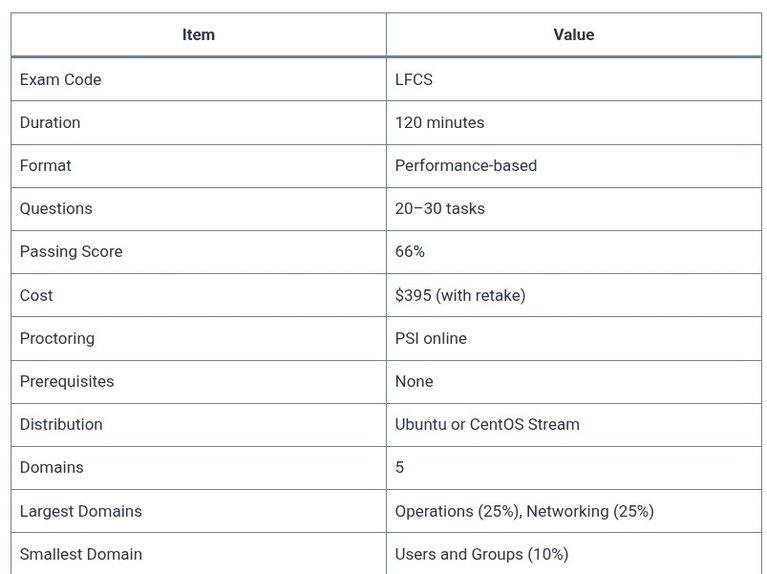Image resolution: width=767 pixels, height=574 pixels.
Task: Click the Value column header
Action: pos(574,35)
